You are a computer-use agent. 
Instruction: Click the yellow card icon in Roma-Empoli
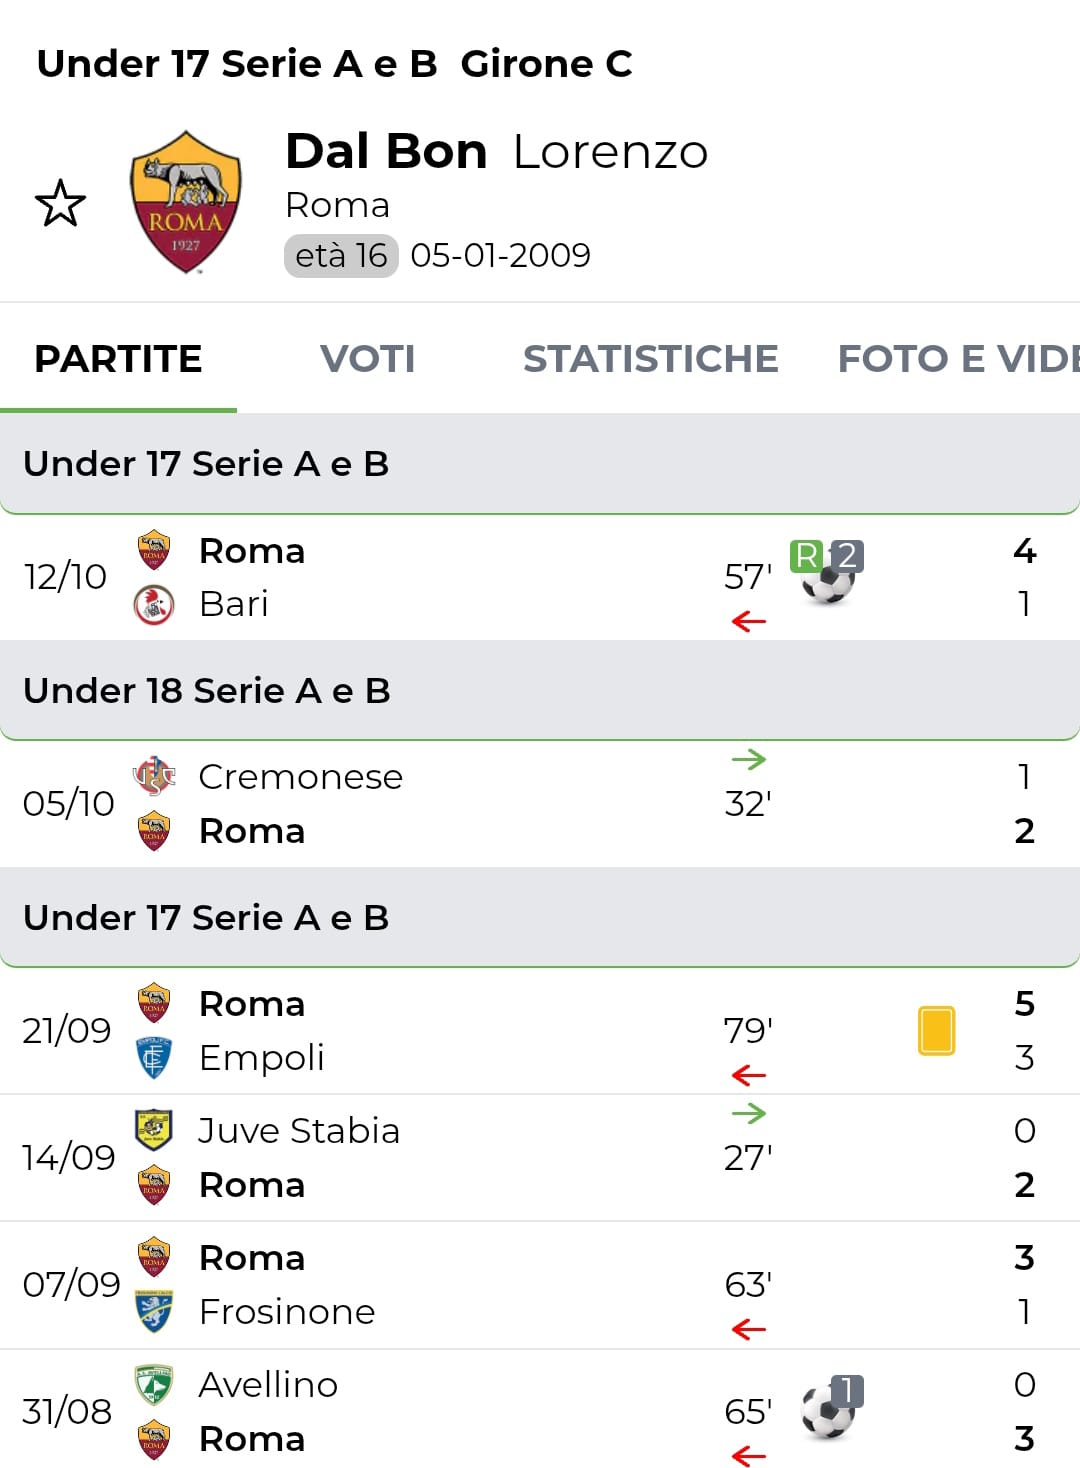pyautogui.click(x=936, y=1030)
